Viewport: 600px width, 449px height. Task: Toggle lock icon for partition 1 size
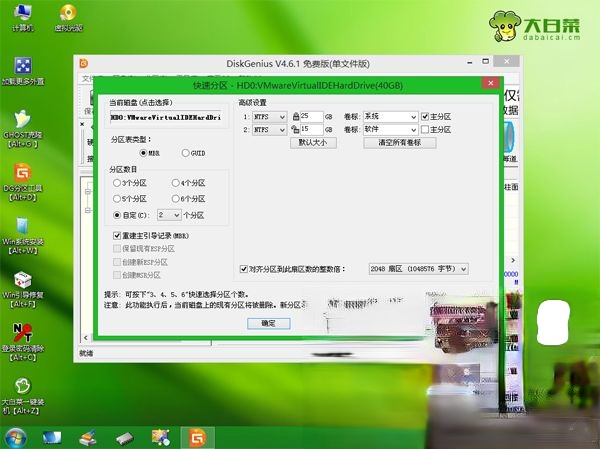(x=295, y=116)
